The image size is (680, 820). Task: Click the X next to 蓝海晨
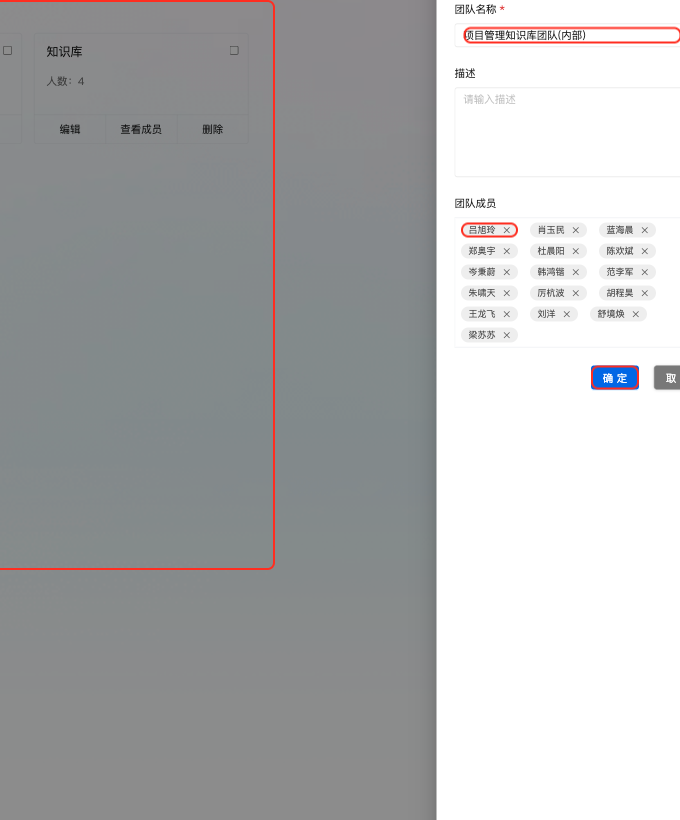point(645,230)
